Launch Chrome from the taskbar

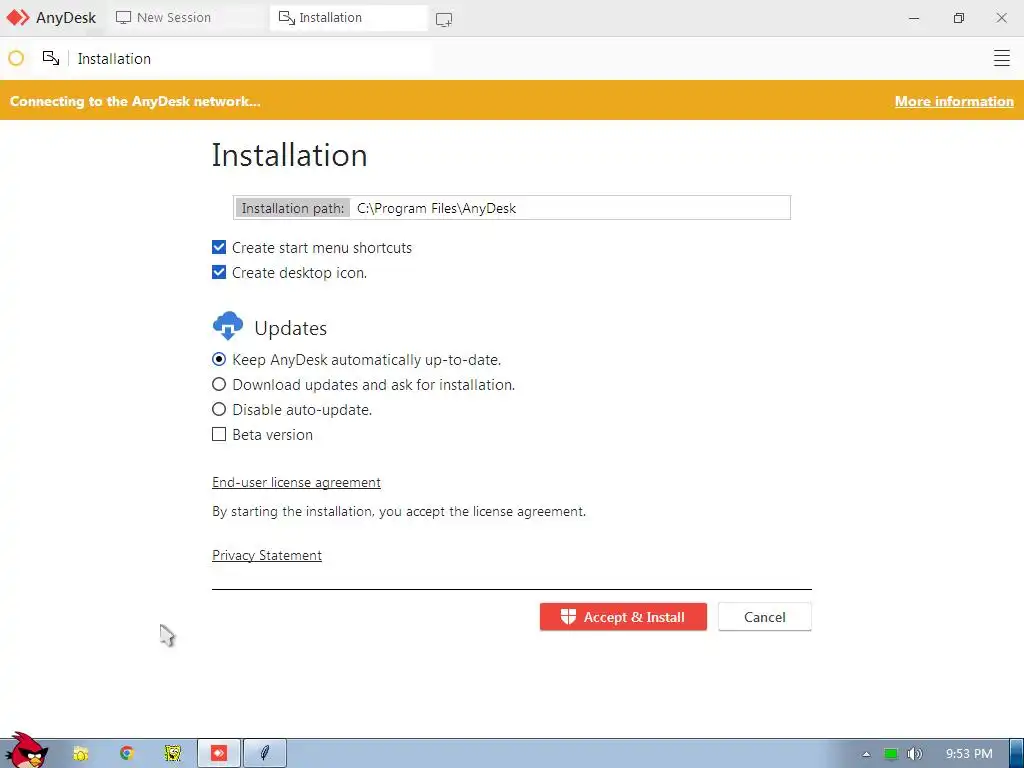[127, 754]
